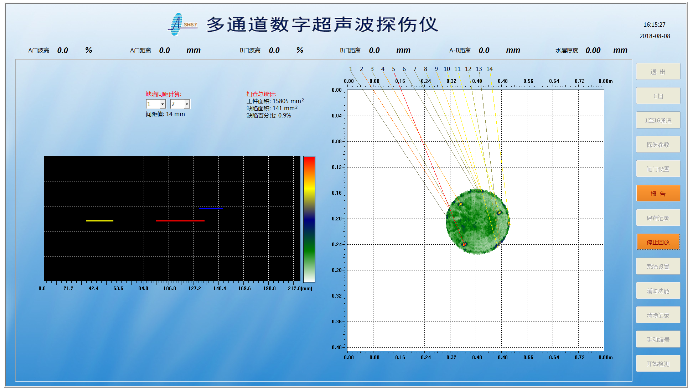The image size is (690, 390).
Task: Open the dropdown showing value 1
Action: (156, 104)
